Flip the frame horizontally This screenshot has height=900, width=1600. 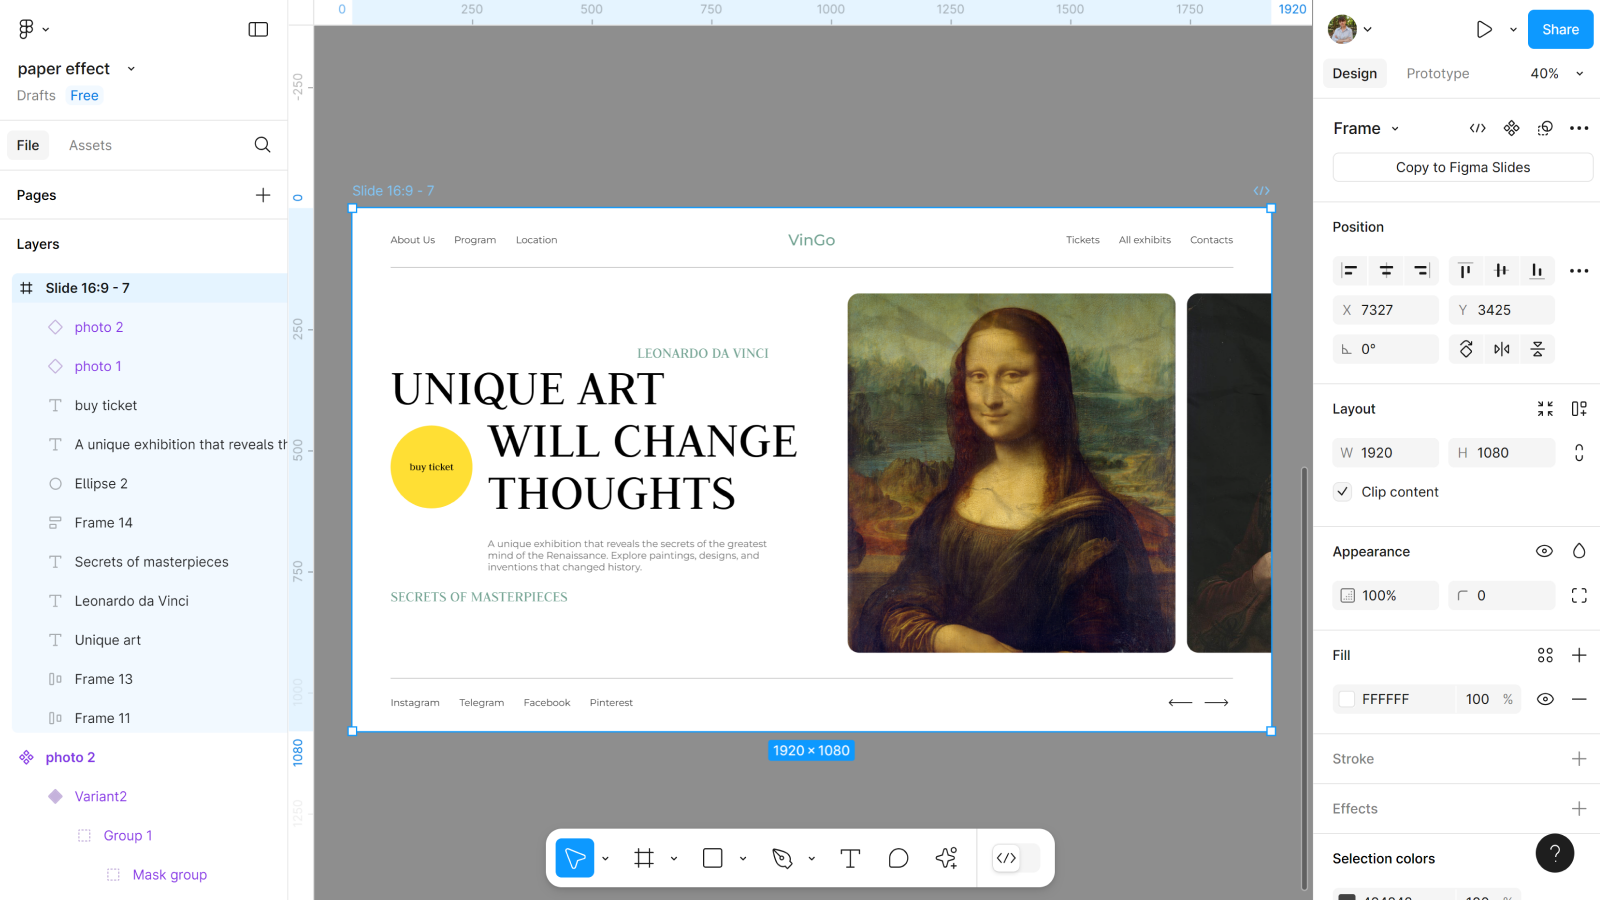[x=1502, y=349]
